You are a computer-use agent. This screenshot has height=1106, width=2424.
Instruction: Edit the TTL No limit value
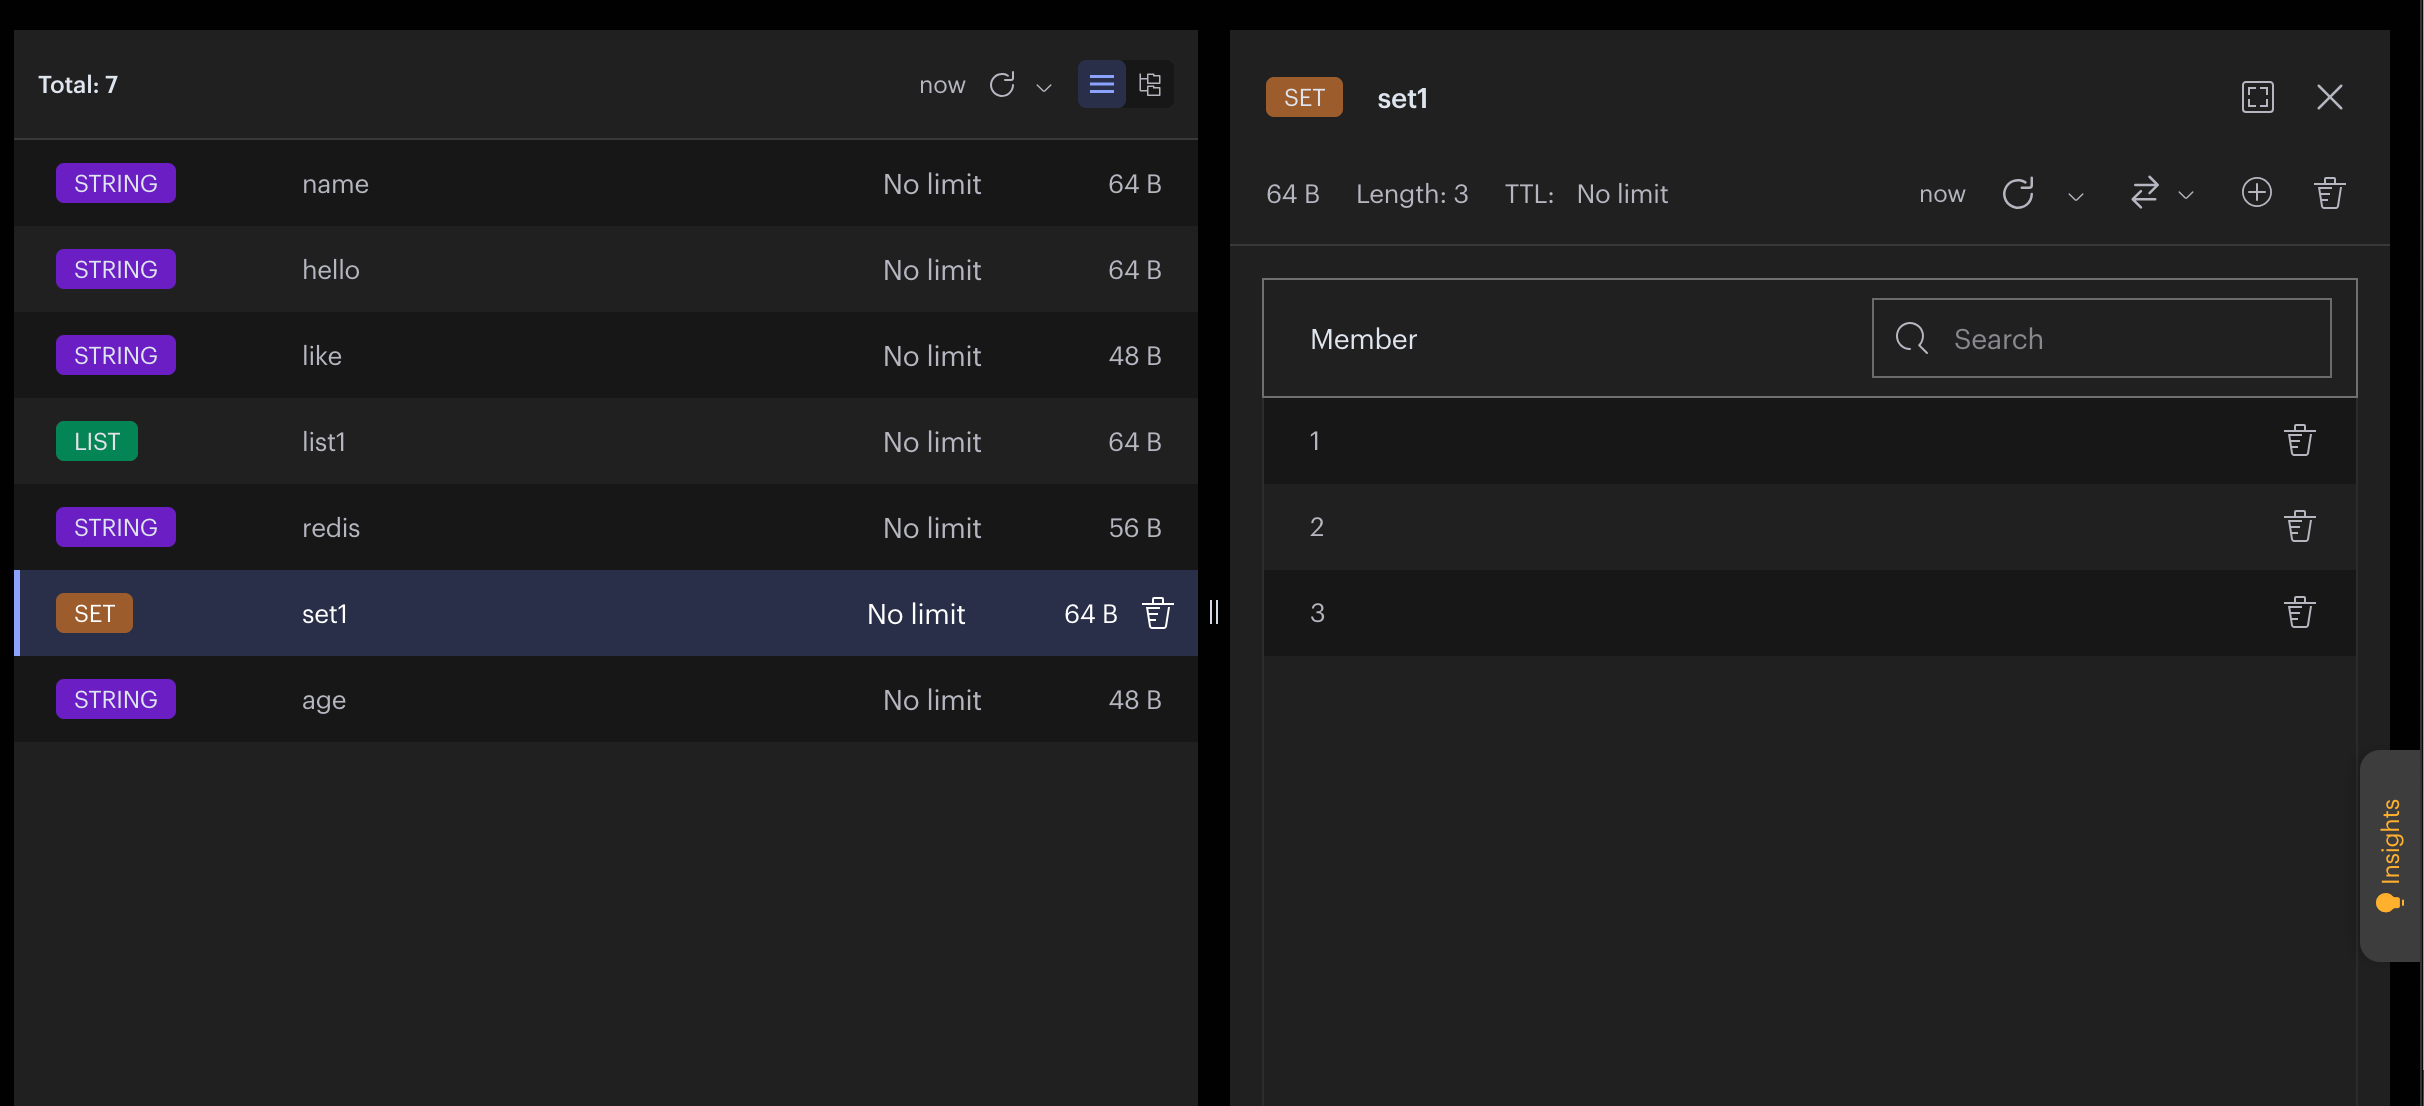(1622, 194)
